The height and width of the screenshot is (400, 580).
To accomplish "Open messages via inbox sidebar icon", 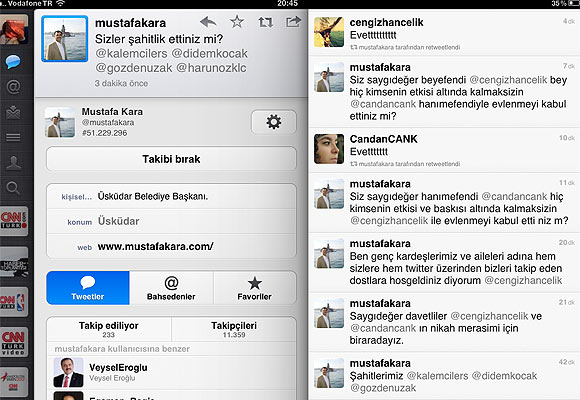I will click(x=13, y=112).
